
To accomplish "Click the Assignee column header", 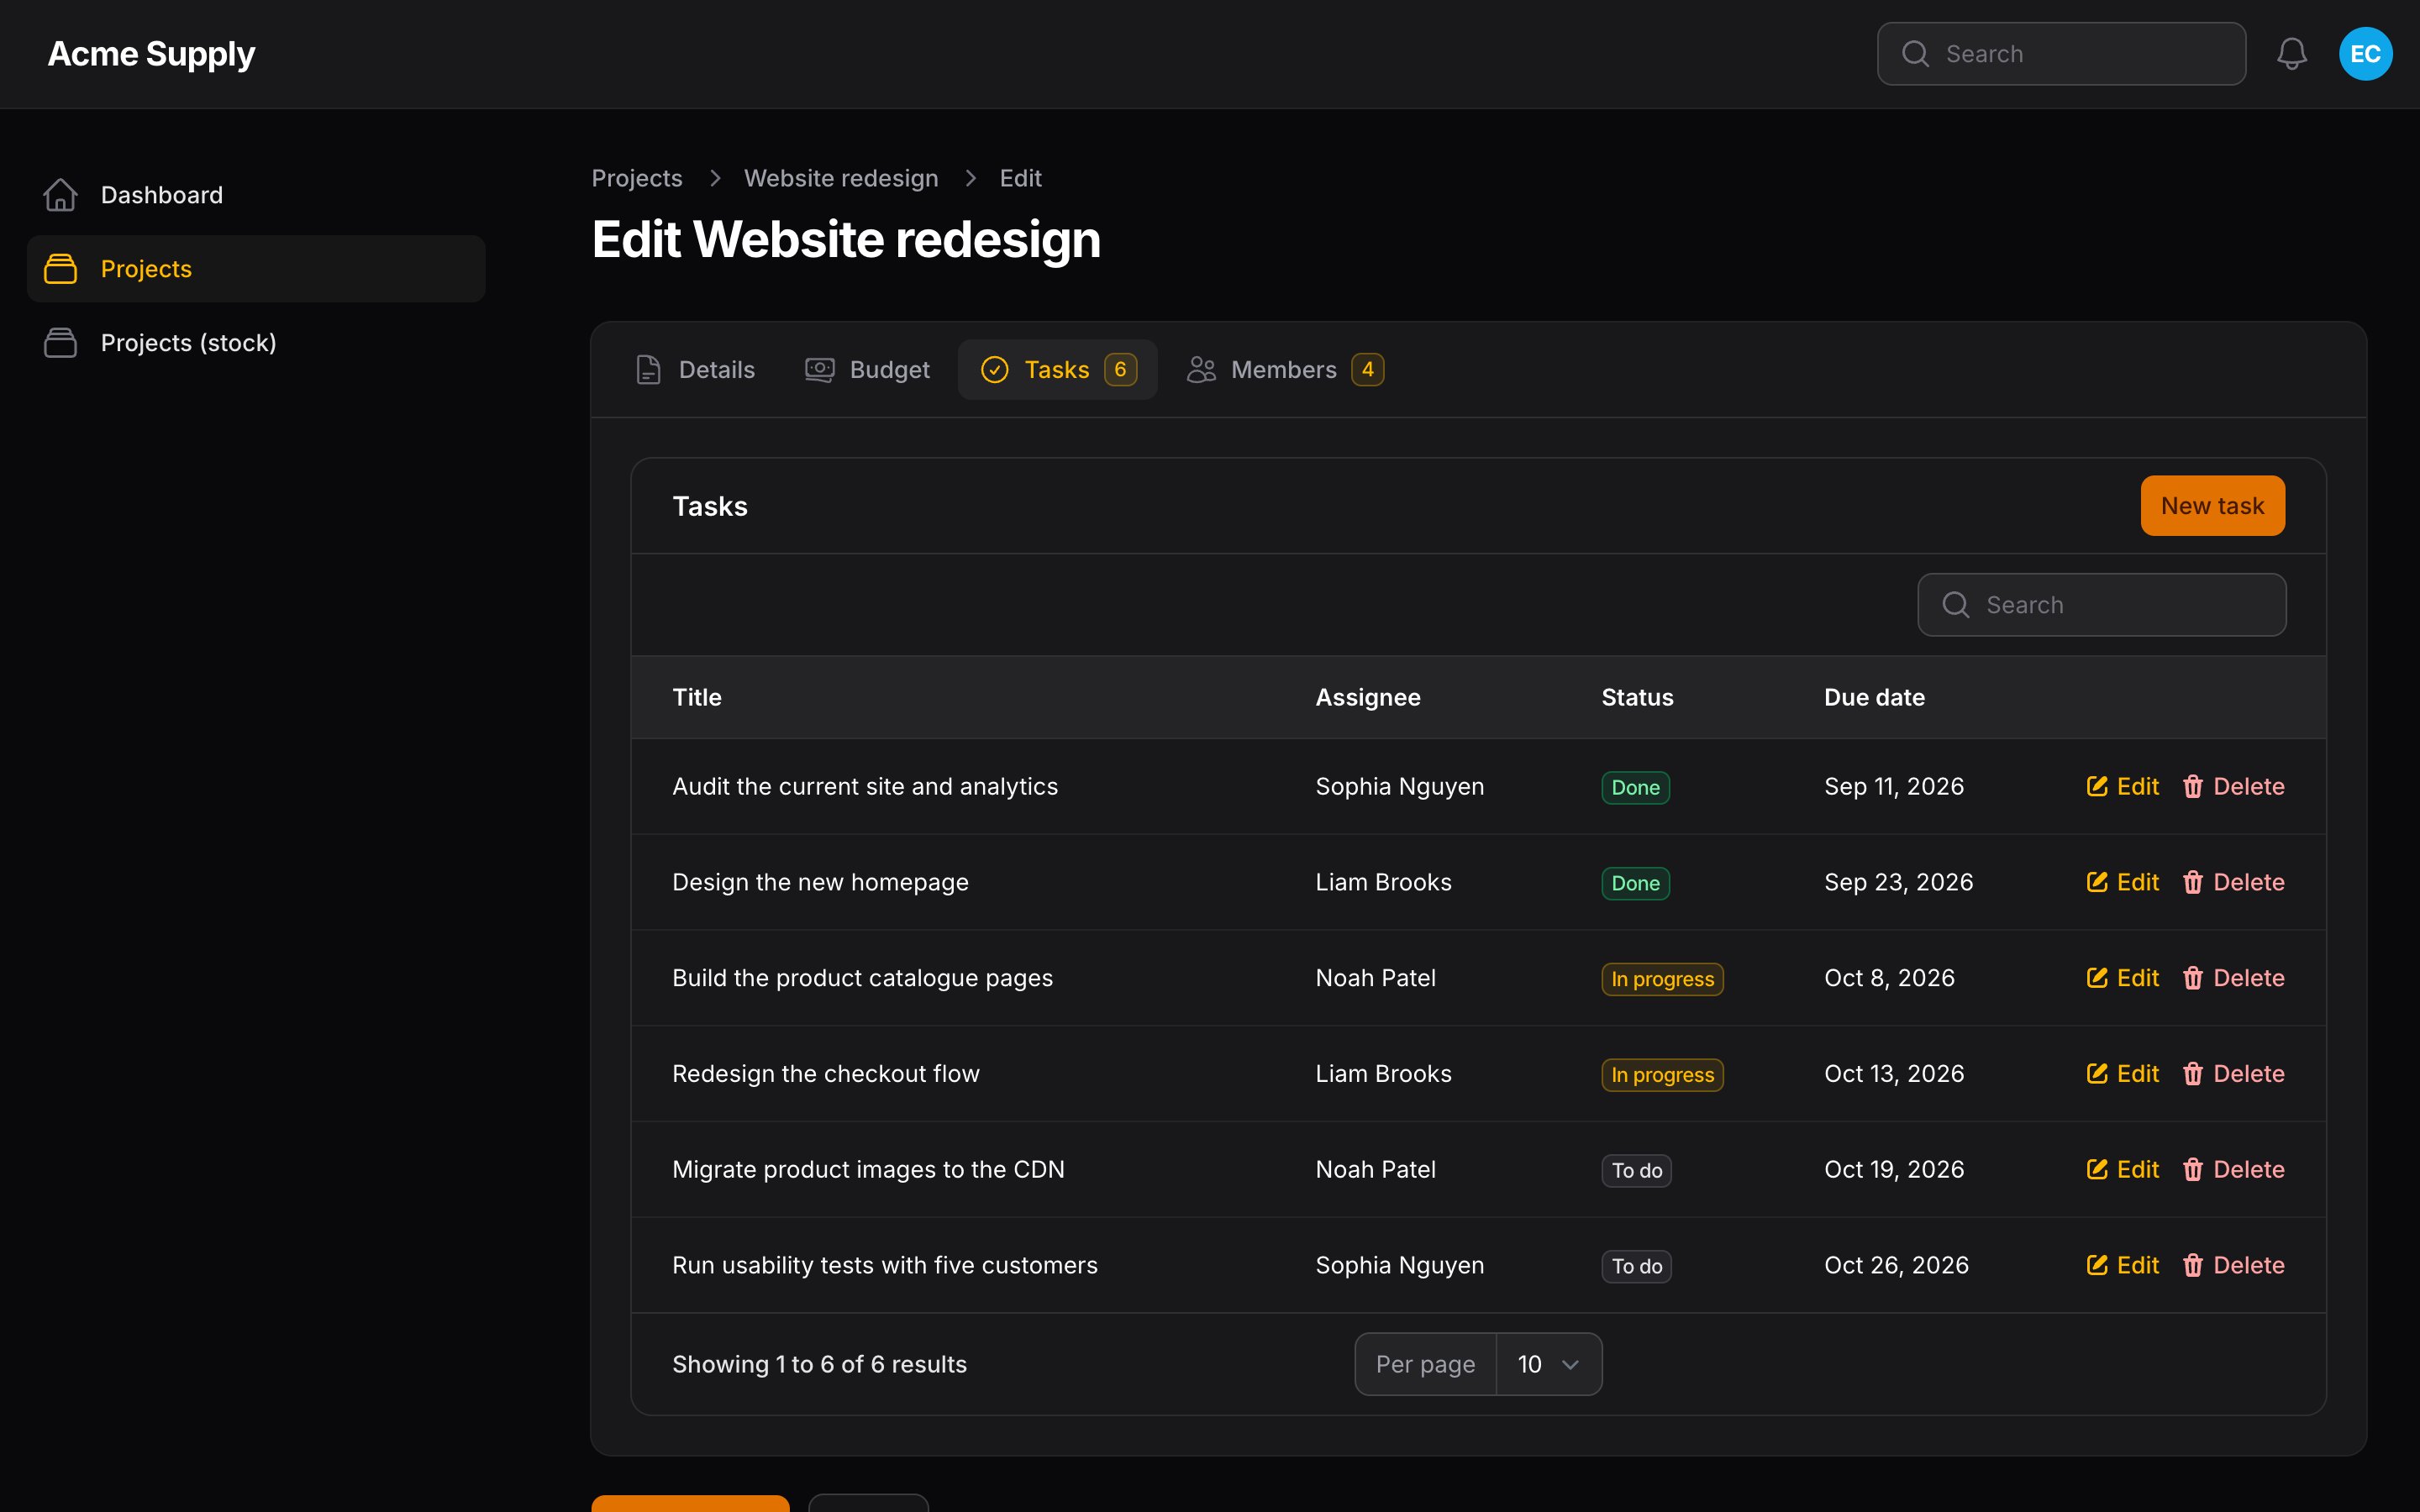I will click(x=1367, y=697).
